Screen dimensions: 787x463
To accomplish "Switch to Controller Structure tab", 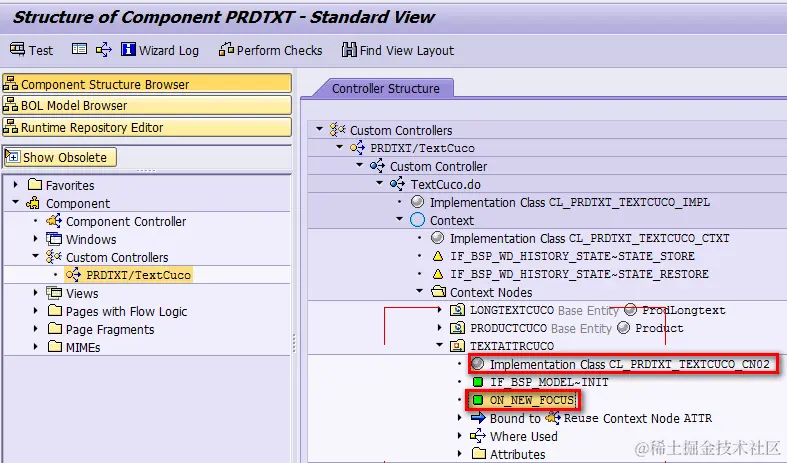I will [385, 88].
